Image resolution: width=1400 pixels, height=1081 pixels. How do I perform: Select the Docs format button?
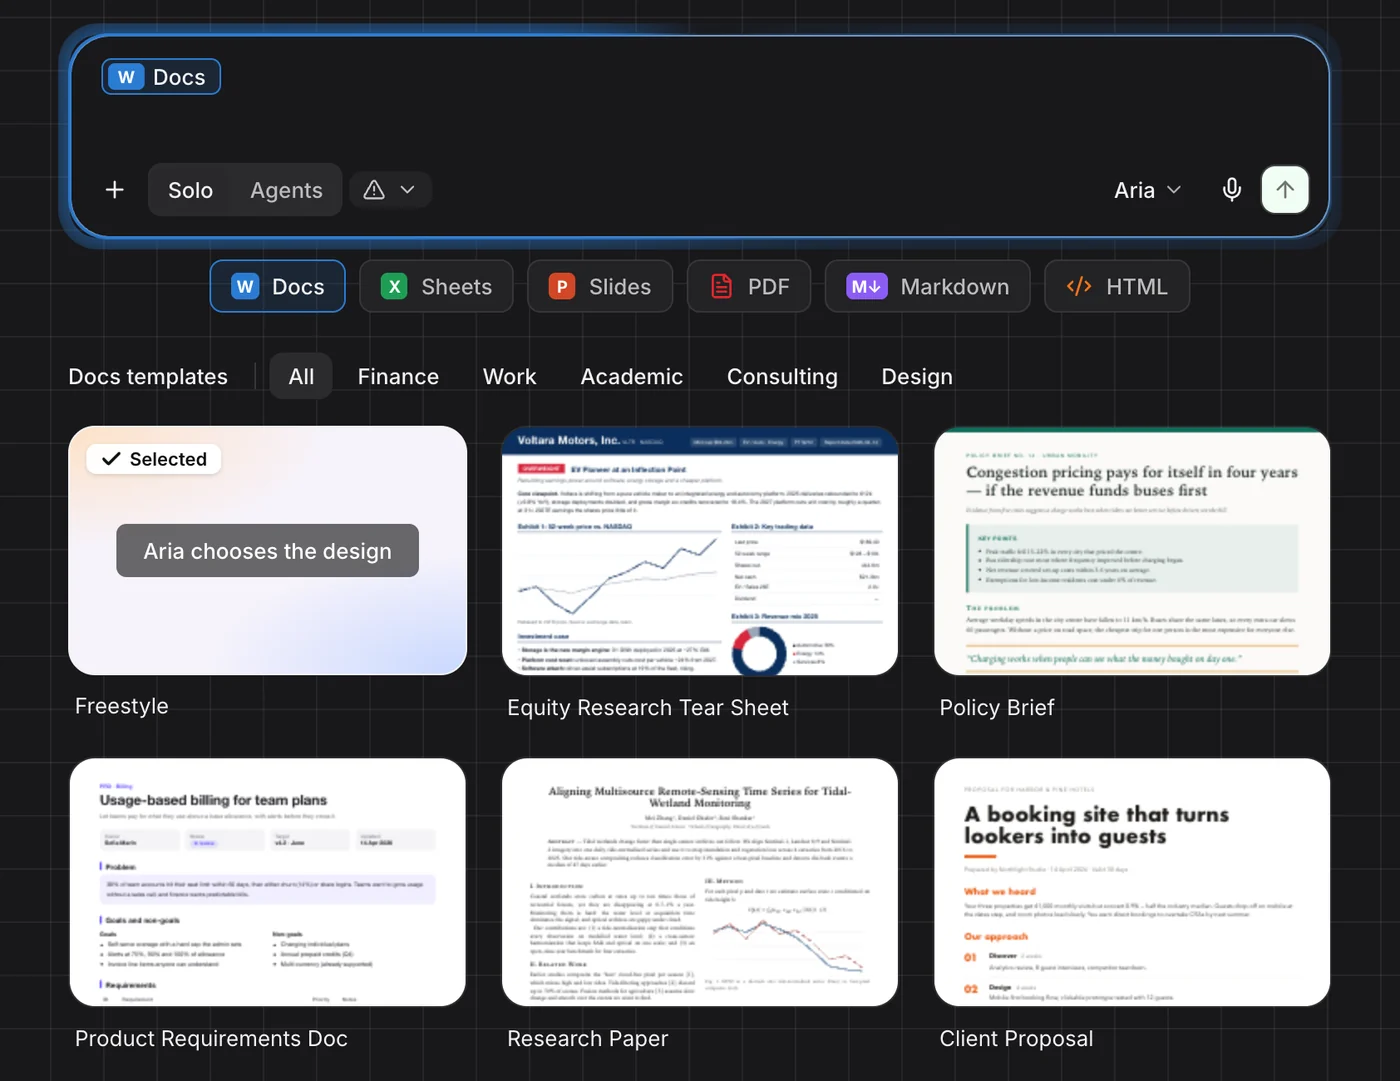click(x=278, y=286)
